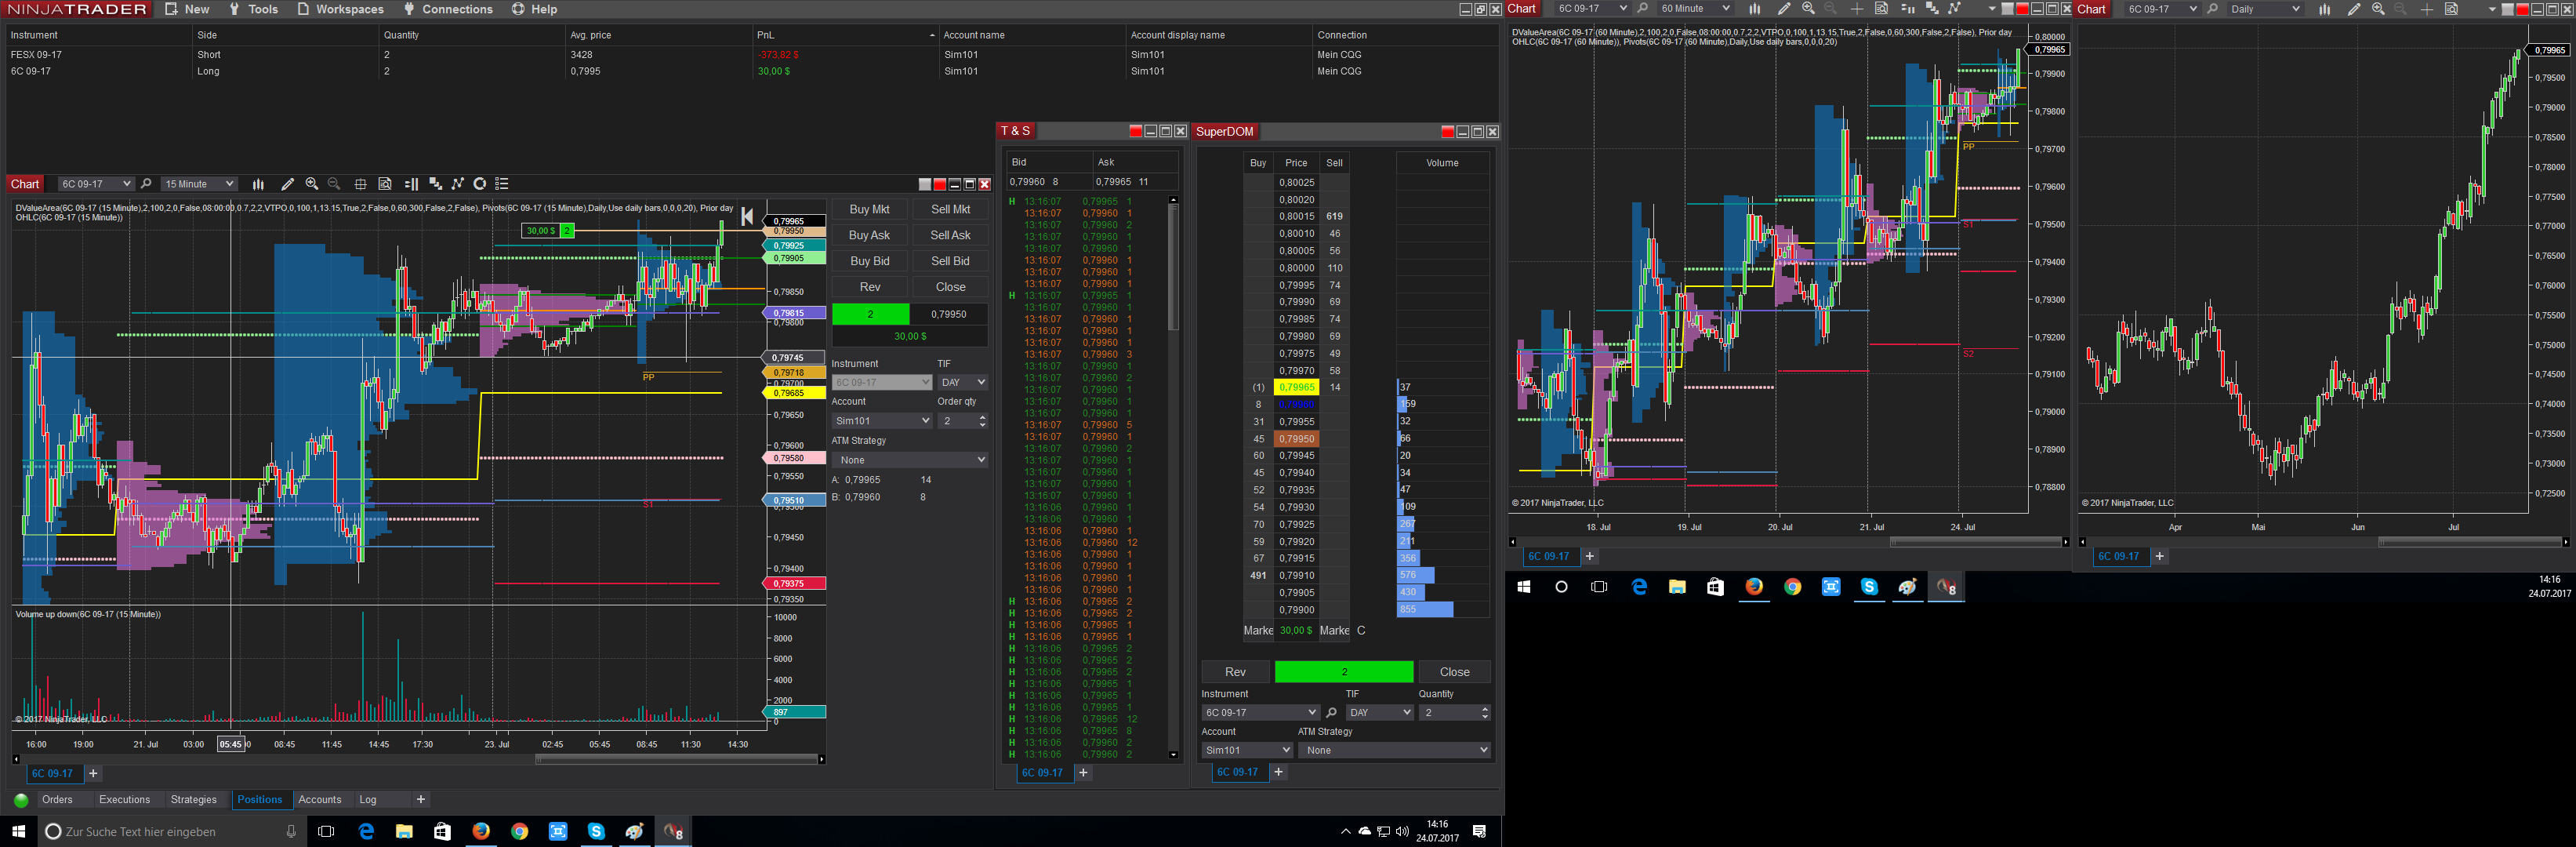Click Buy Ask in Chart Trader

(870, 235)
